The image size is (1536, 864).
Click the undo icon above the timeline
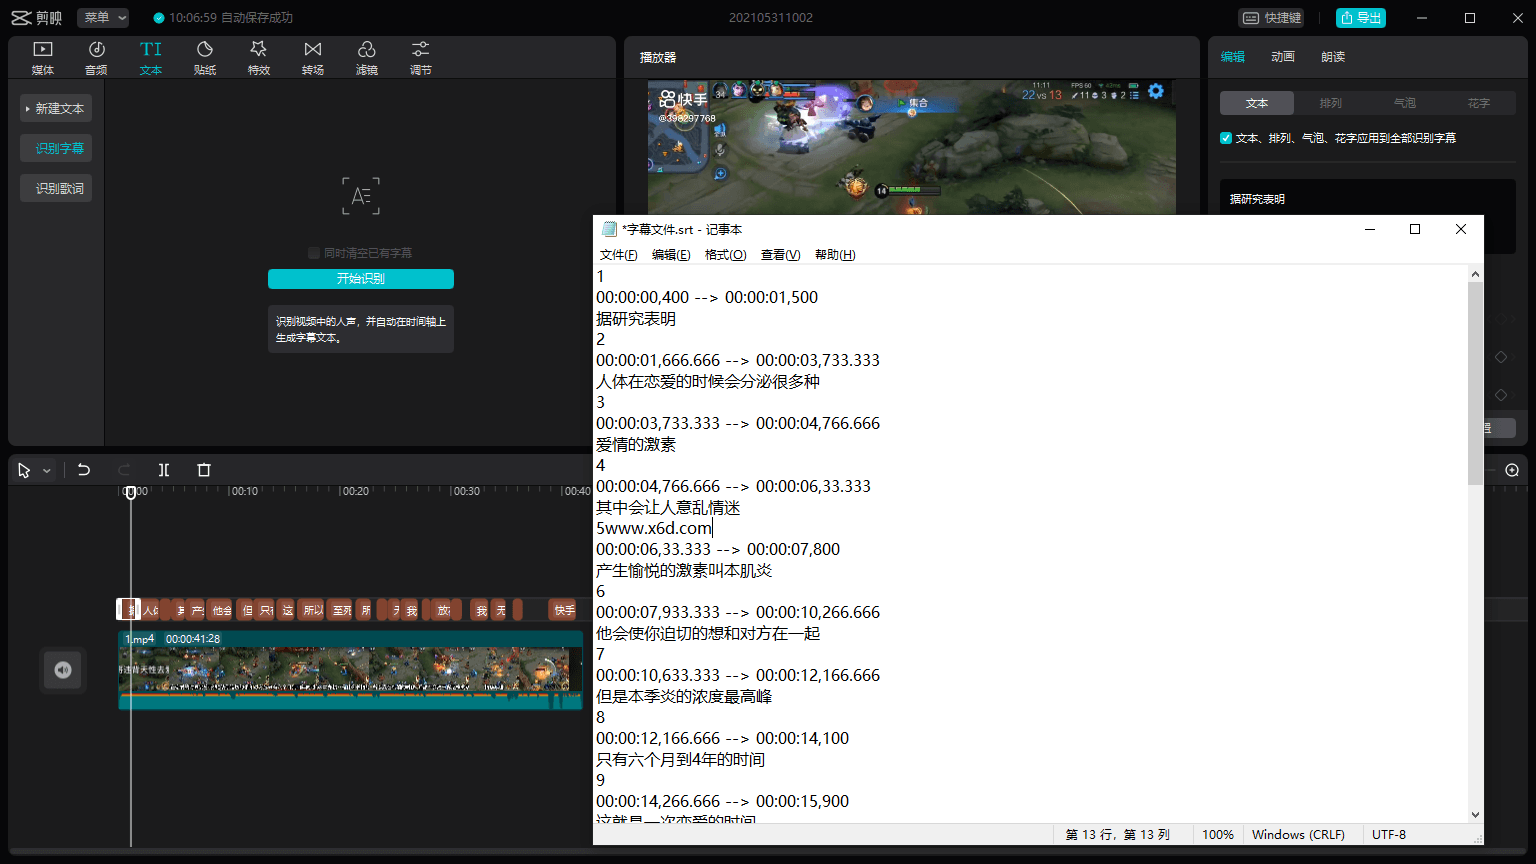(x=84, y=469)
